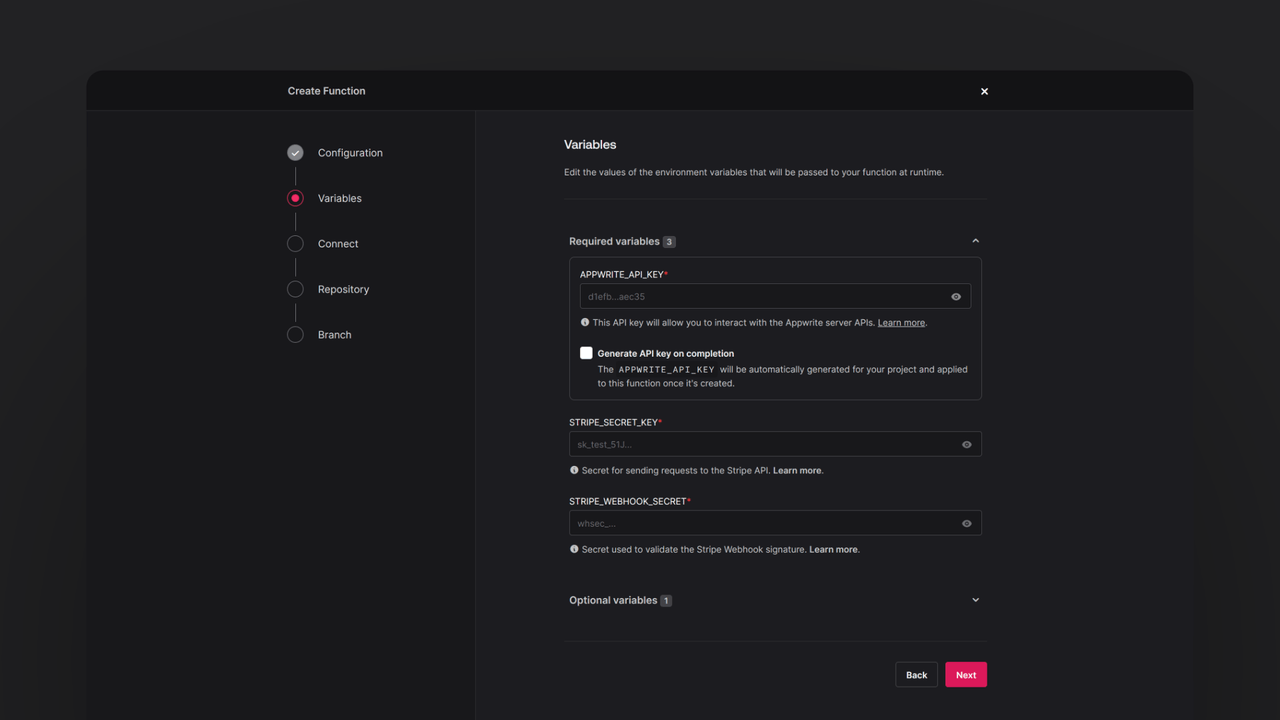The image size is (1280, 720).
Task: Click the Branch step circle
Action: [295, 335]
